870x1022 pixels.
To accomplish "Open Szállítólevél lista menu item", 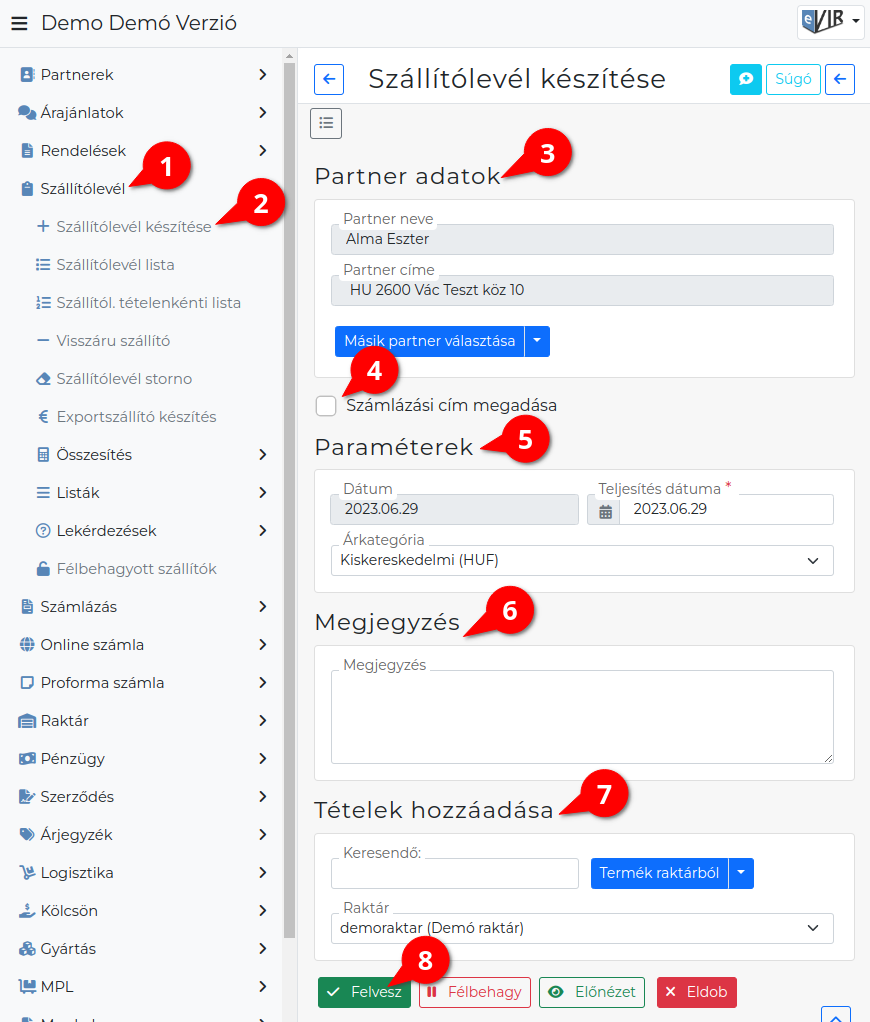I will click(x=115, y=265).
